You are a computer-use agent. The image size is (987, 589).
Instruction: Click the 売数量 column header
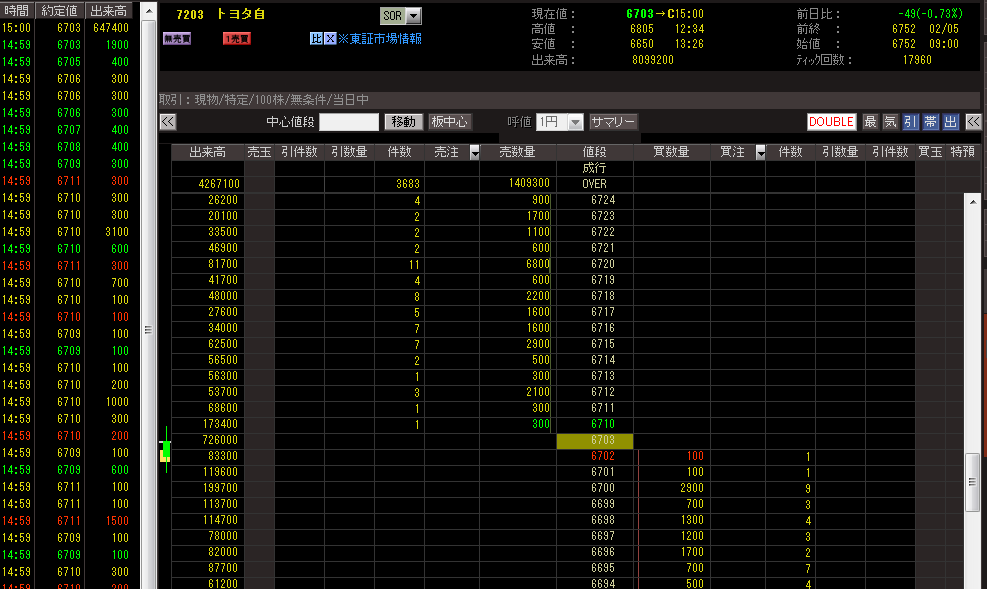pyautogui.click(x=517, y=152)
